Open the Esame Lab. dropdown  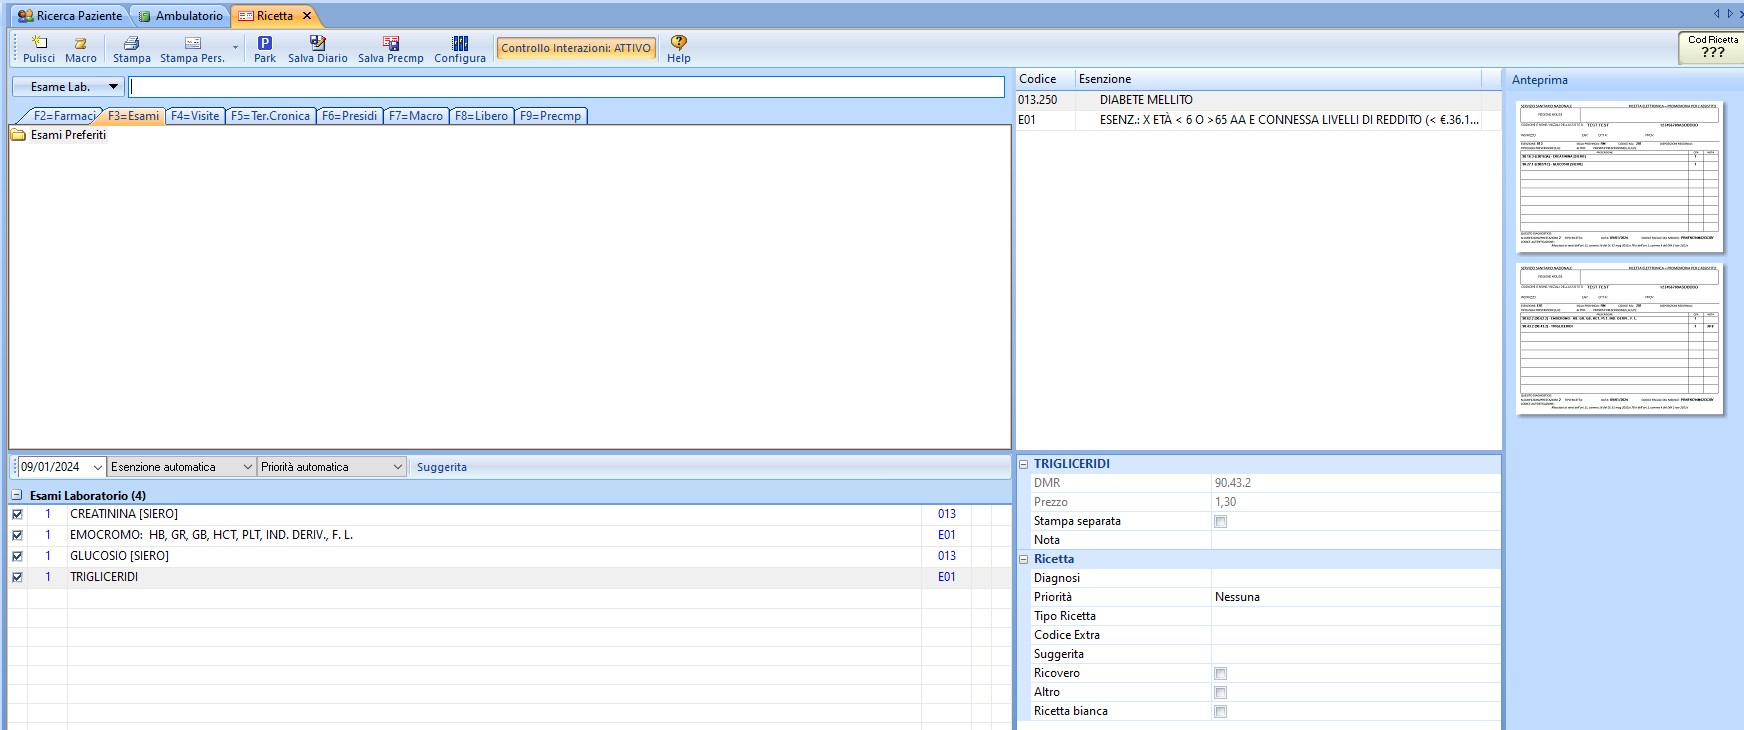point(68,87)
